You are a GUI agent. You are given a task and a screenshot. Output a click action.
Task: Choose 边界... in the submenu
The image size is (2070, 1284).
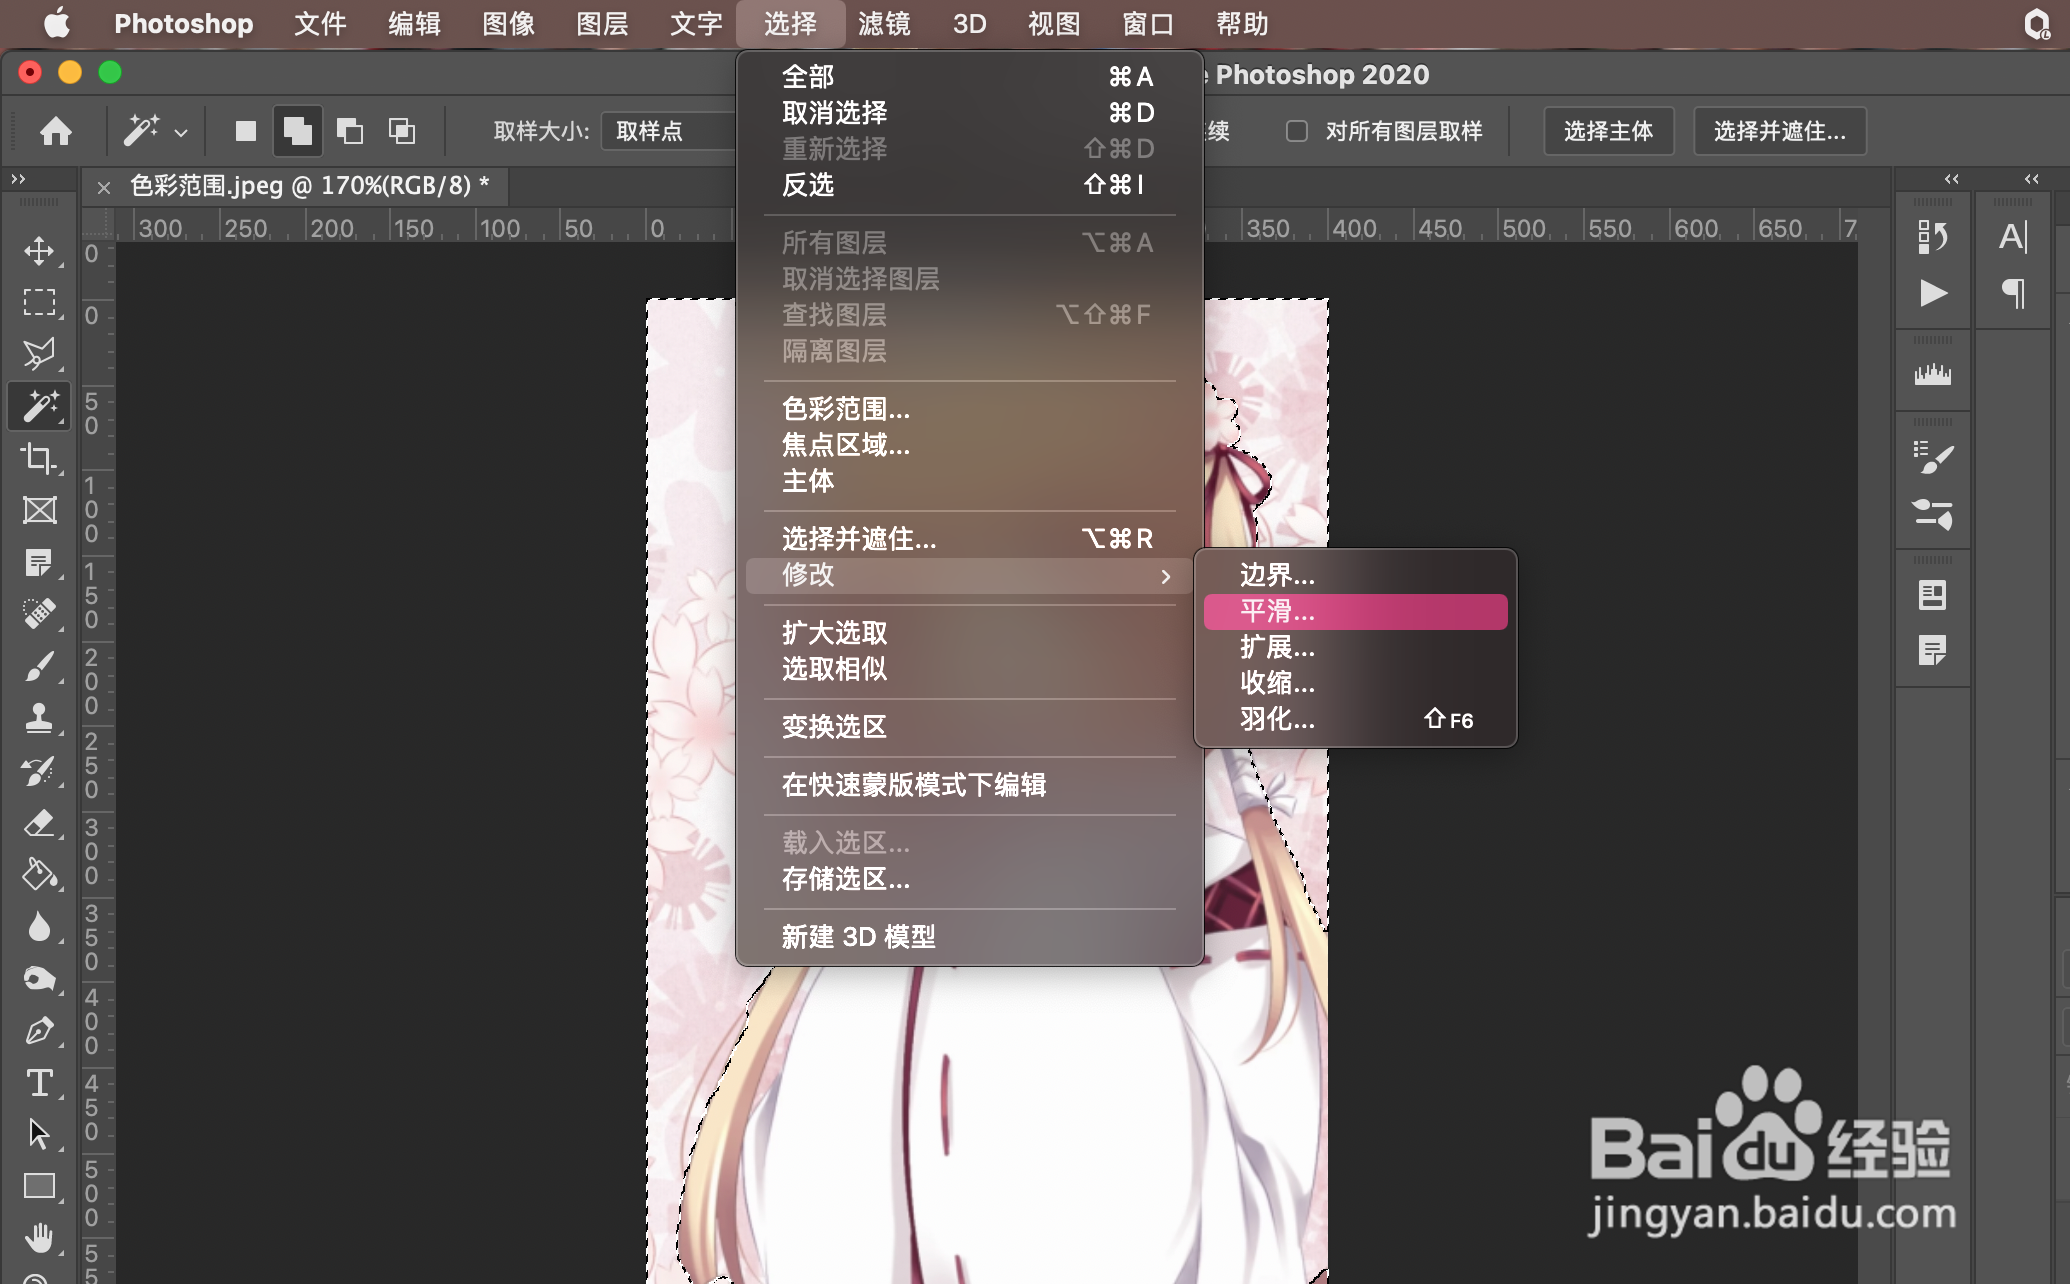pos(1355,575)
